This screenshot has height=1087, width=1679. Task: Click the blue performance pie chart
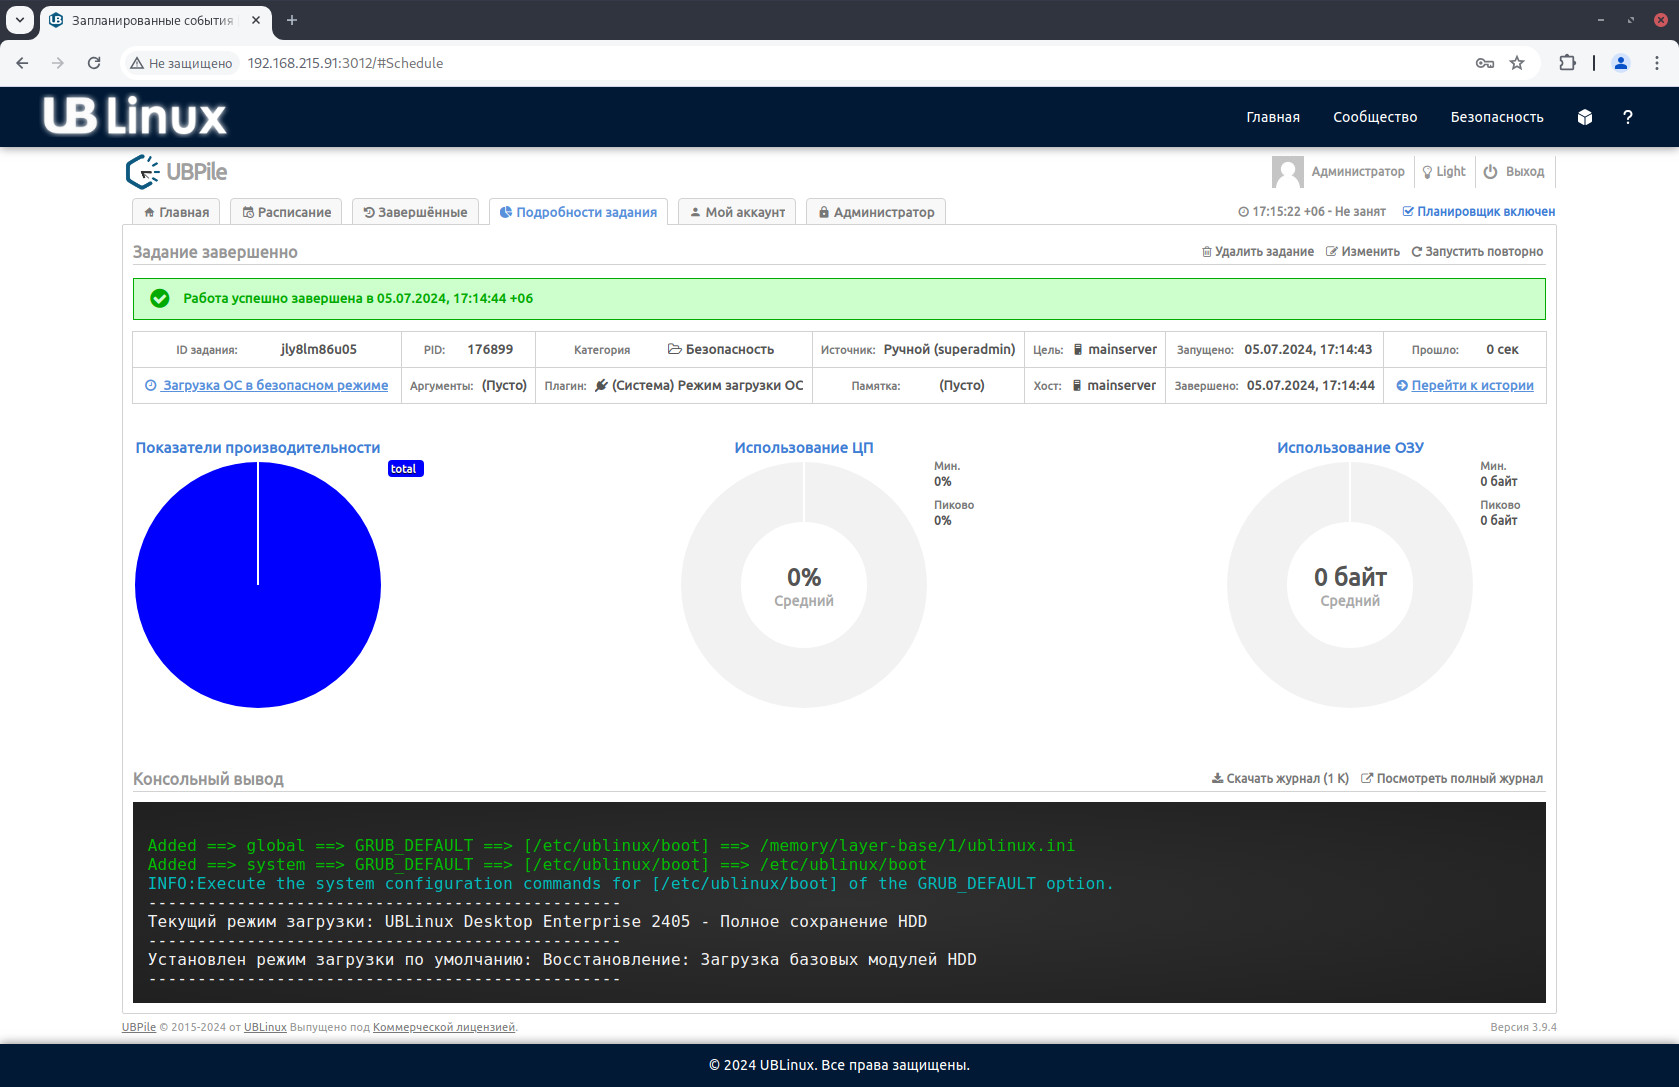tap(258, 585)
